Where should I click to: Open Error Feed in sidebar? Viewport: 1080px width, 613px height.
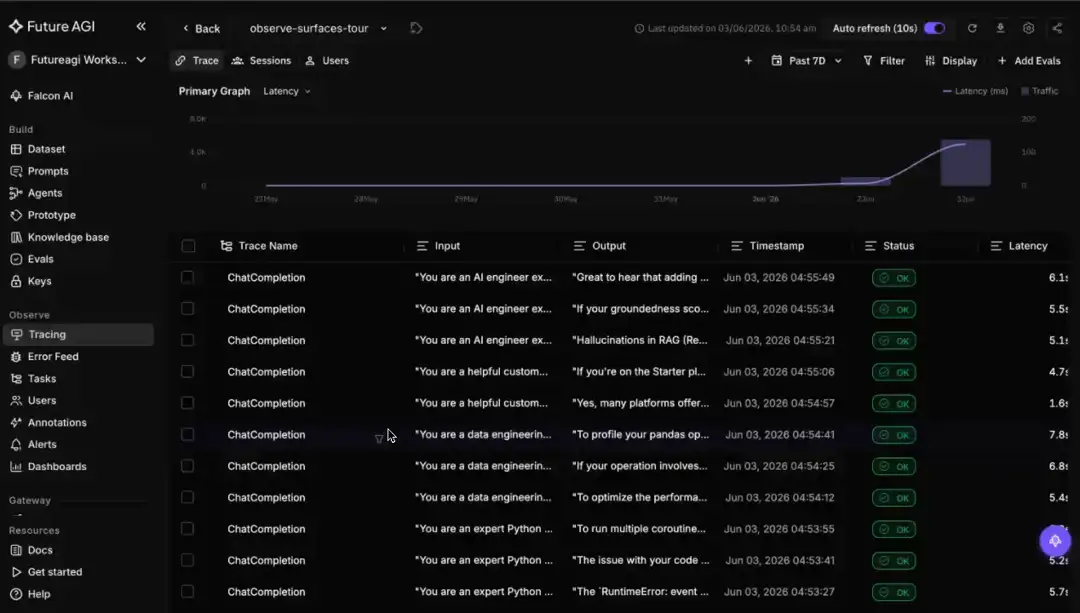tap(53, 356)
